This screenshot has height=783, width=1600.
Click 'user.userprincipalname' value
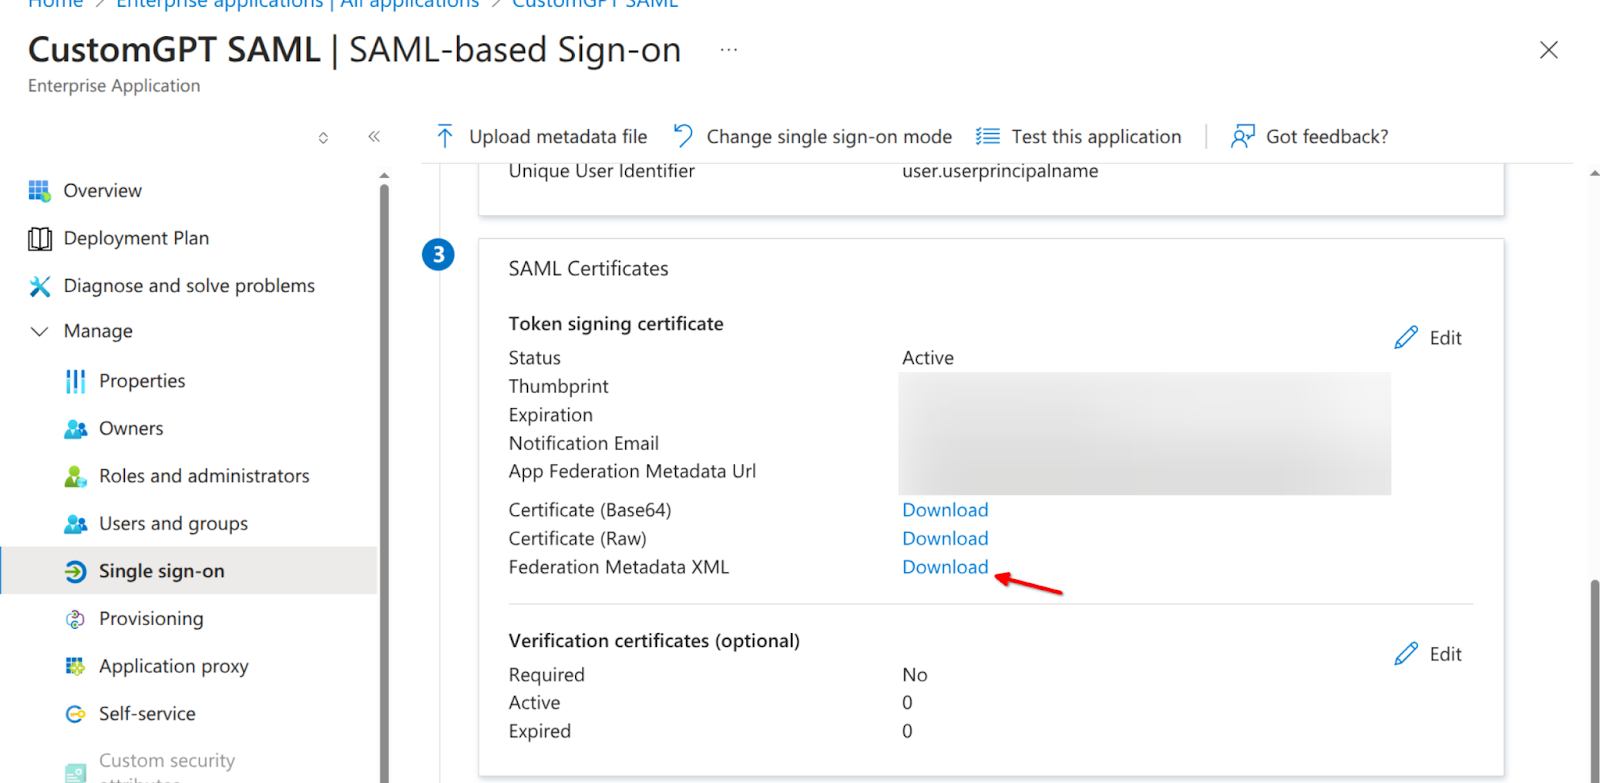pyautogui.click(x=1000, y=171)
